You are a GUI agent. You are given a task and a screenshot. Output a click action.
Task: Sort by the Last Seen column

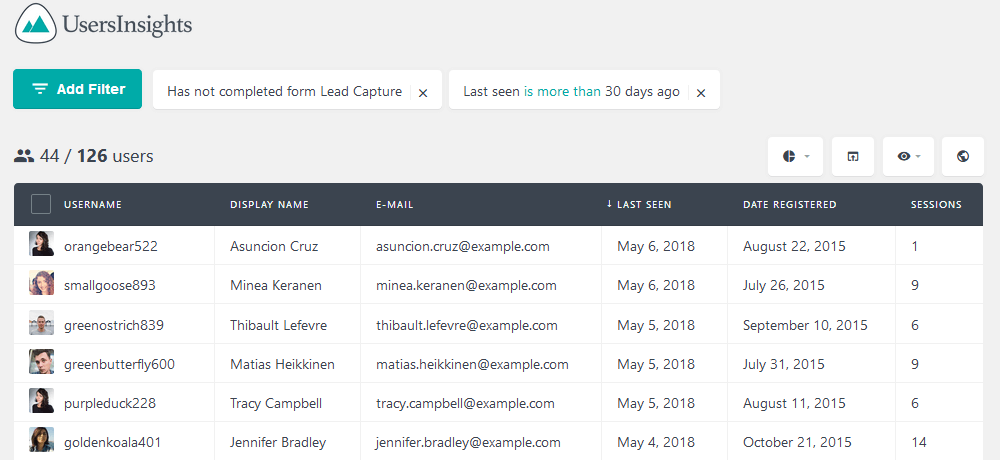[x=638, y=205]
